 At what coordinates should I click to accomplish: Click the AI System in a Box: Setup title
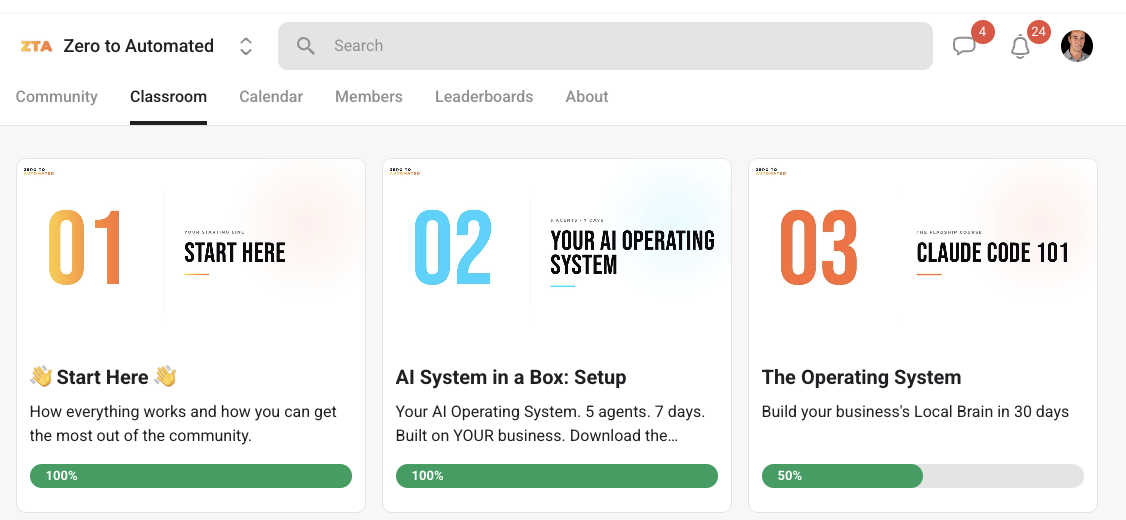pos(511,377)
